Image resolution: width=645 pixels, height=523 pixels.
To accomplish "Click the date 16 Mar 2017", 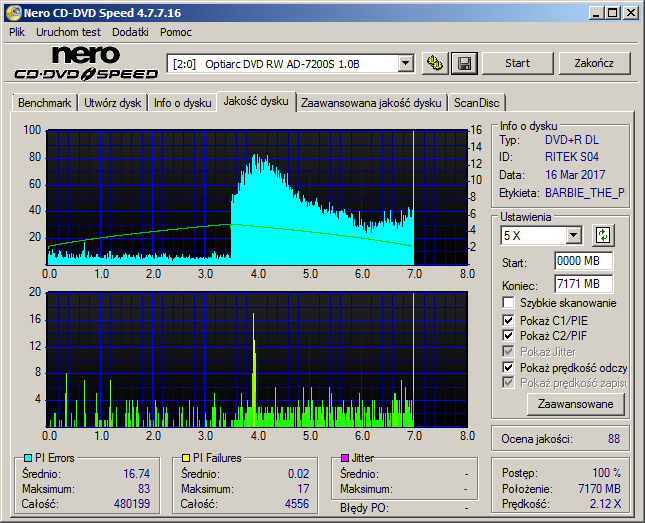I will click(x=575, y=175).
